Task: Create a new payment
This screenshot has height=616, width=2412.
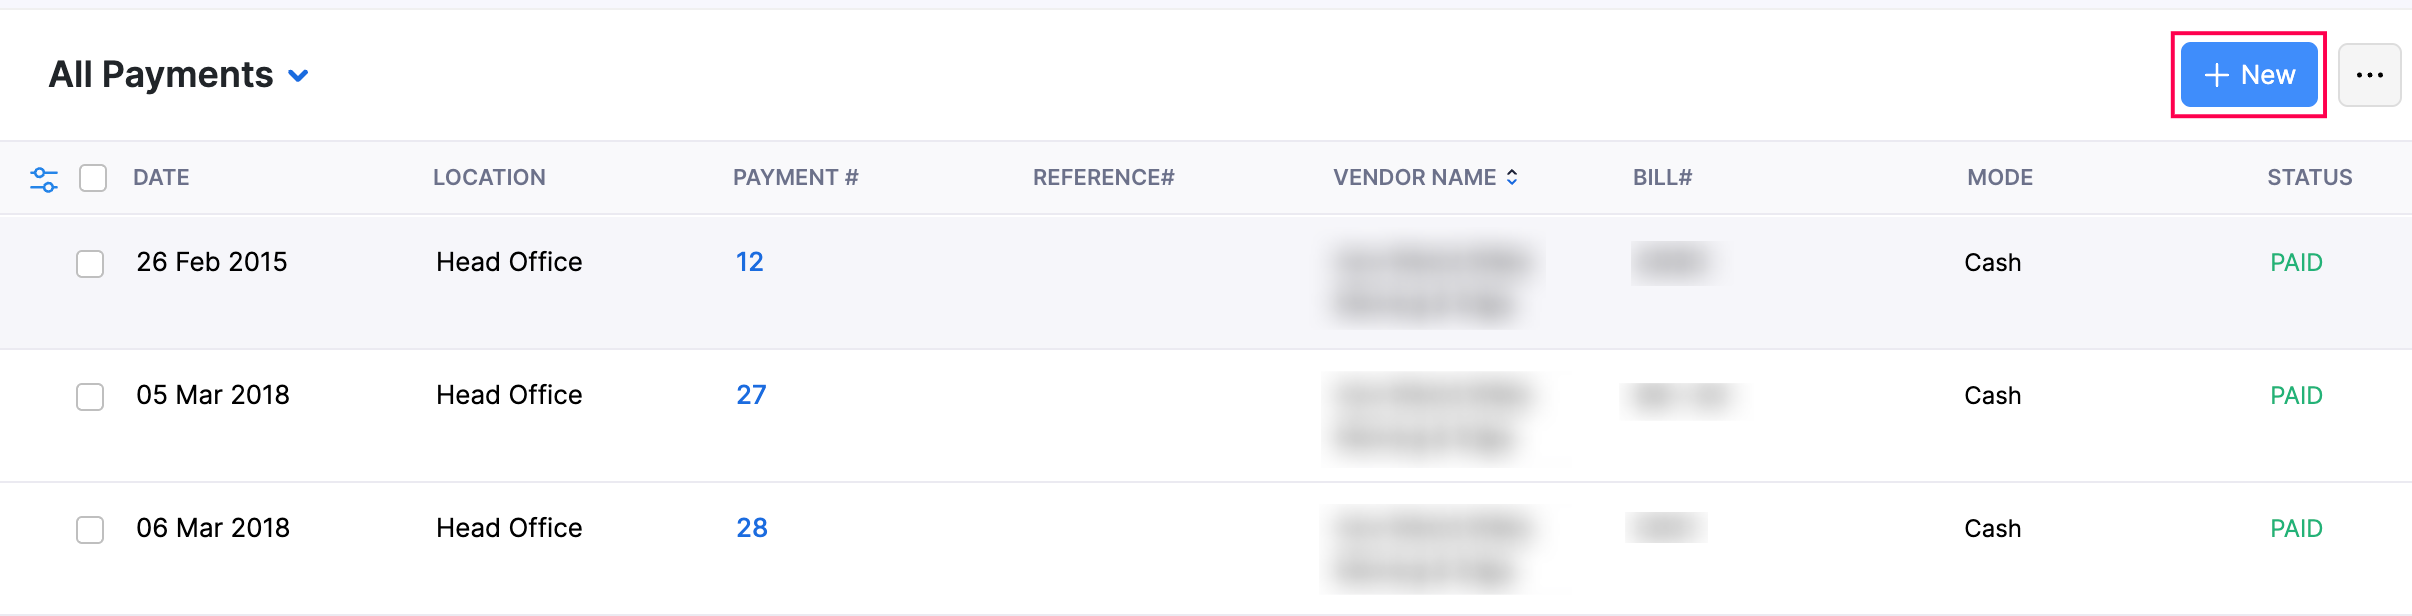Action: [2249, 74]
